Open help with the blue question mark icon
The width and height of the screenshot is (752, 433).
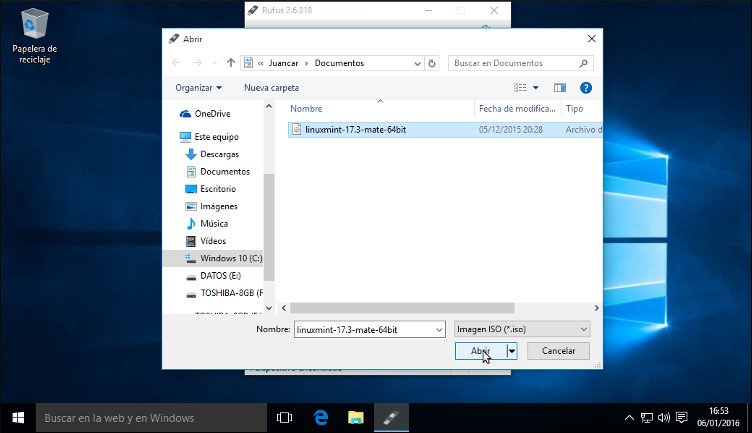(586, 88)
